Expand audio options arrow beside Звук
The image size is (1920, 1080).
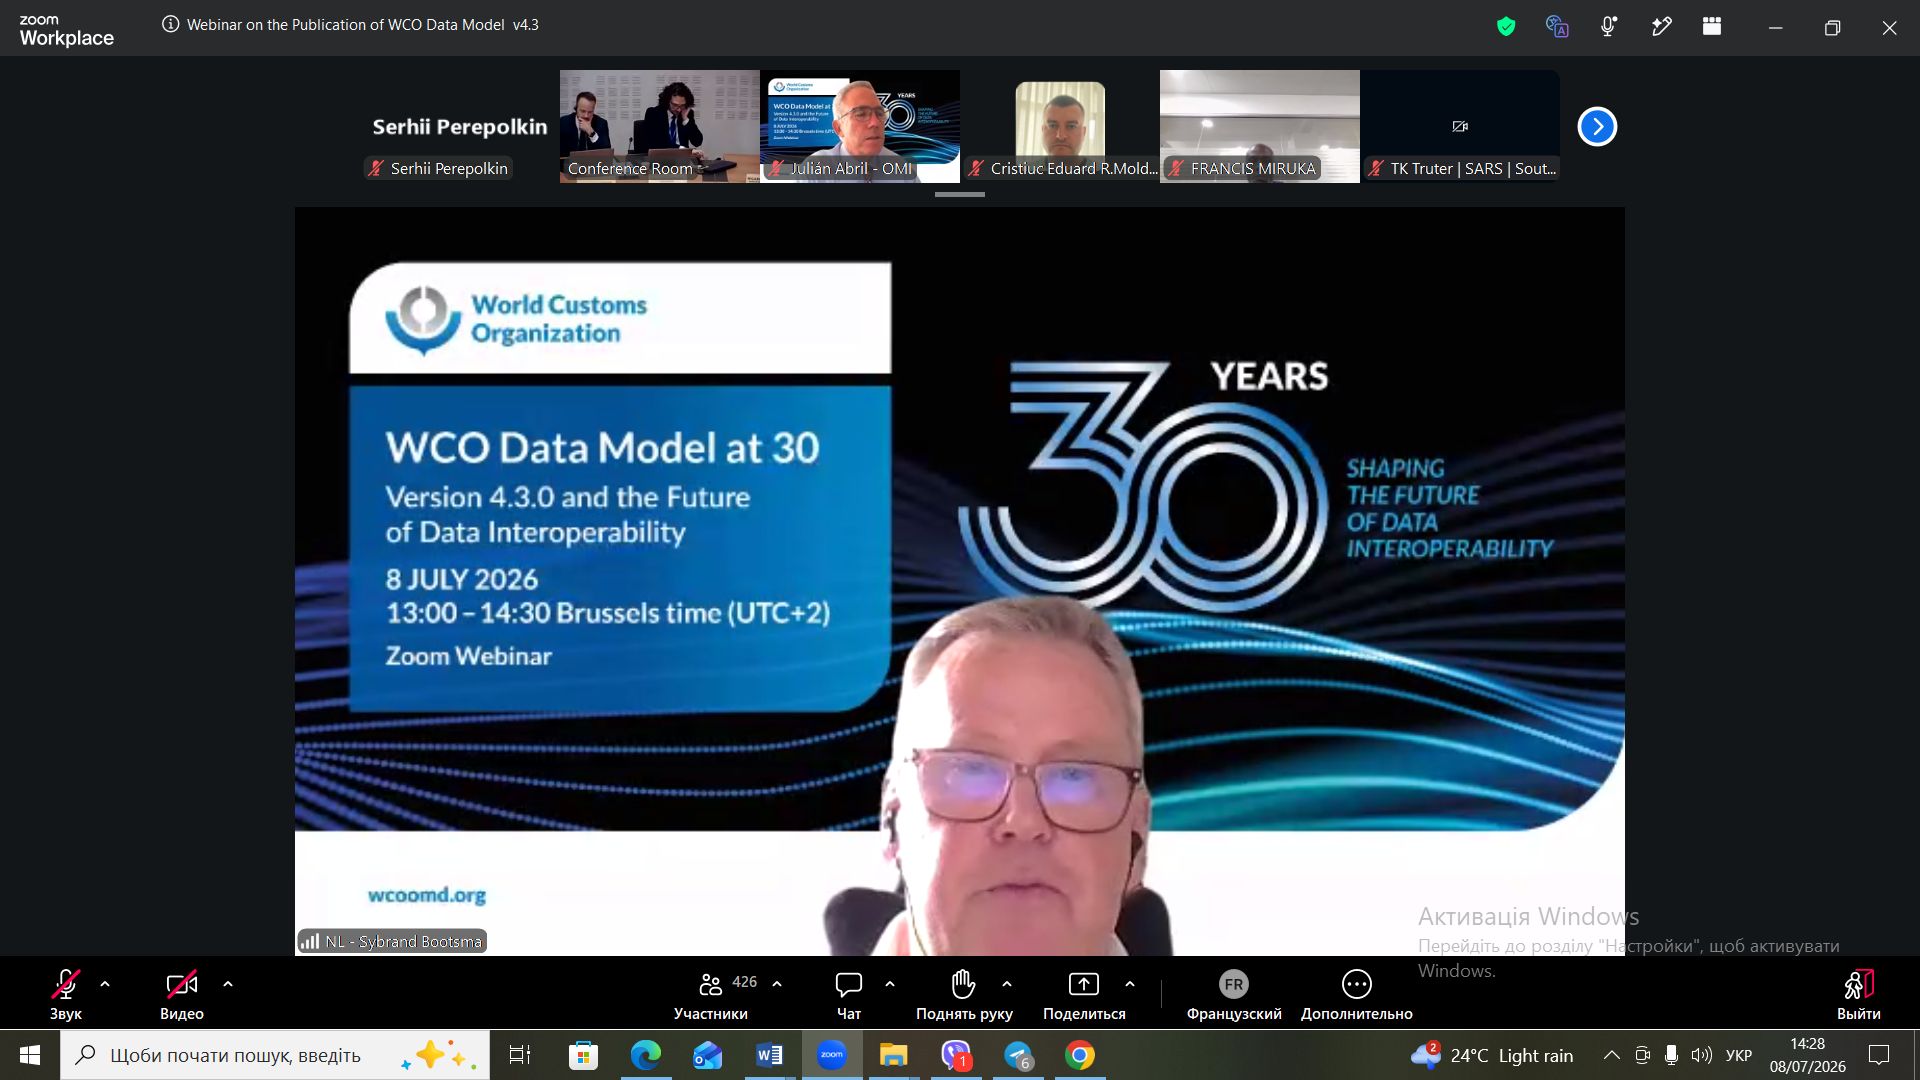(x=105, y=984)
